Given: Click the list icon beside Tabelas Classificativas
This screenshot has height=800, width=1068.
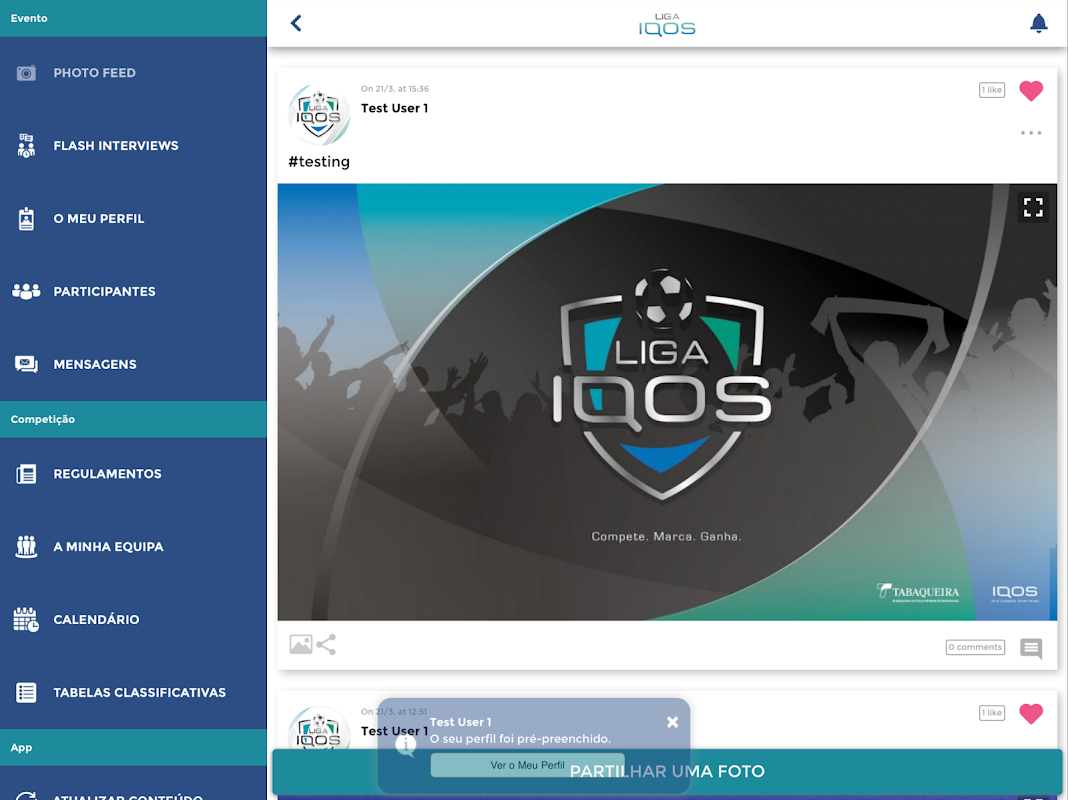Looking at the screenshot, I should coord(26,692).
